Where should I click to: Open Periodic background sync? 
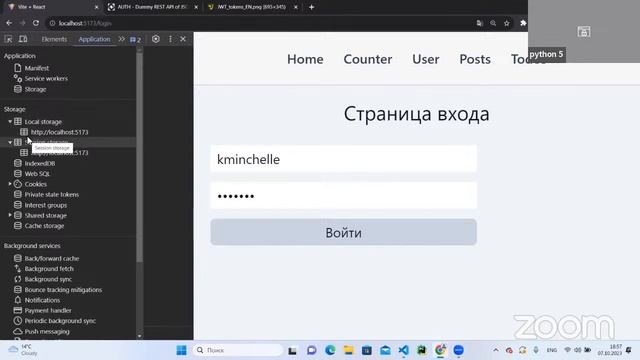pos(60,321)
